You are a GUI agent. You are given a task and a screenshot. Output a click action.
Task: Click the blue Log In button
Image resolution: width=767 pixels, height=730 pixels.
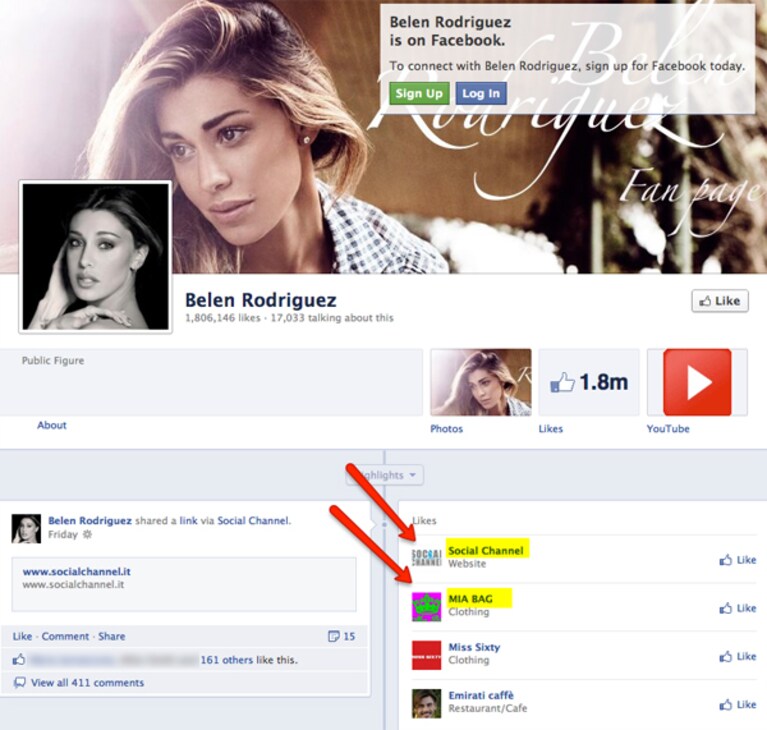481,93
